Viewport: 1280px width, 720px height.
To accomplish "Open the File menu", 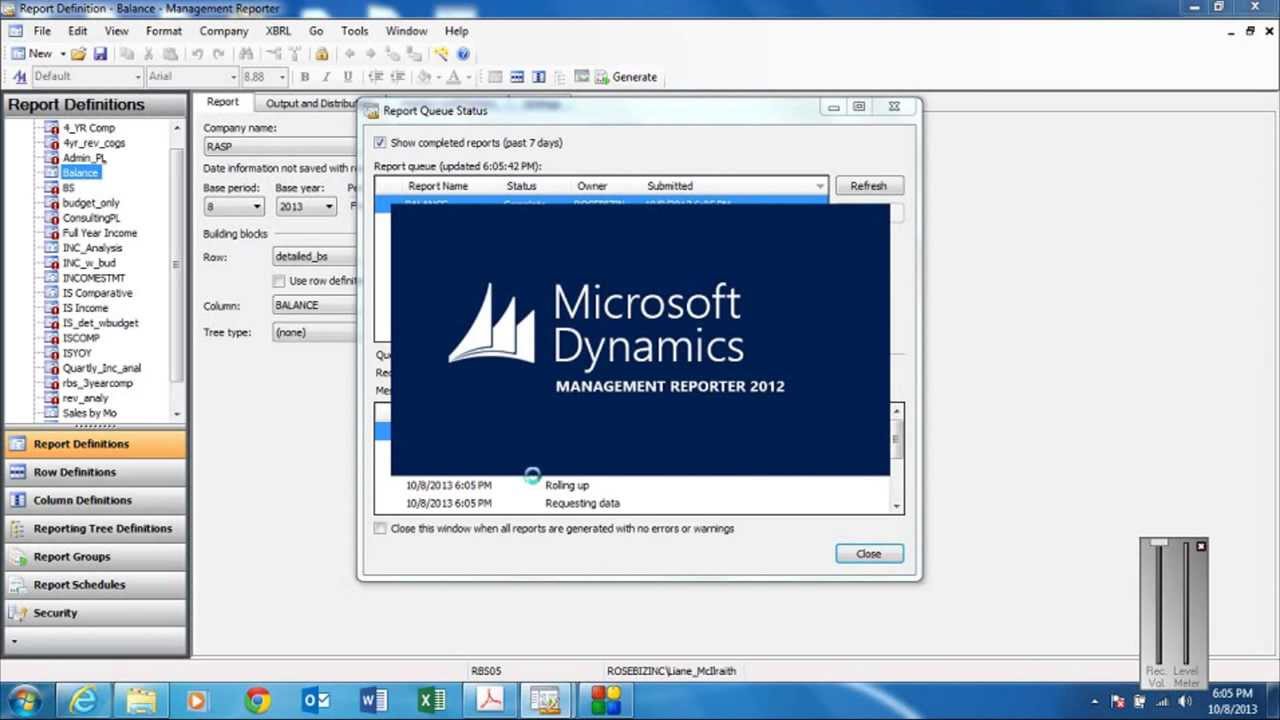I will (x=42, y=31).
